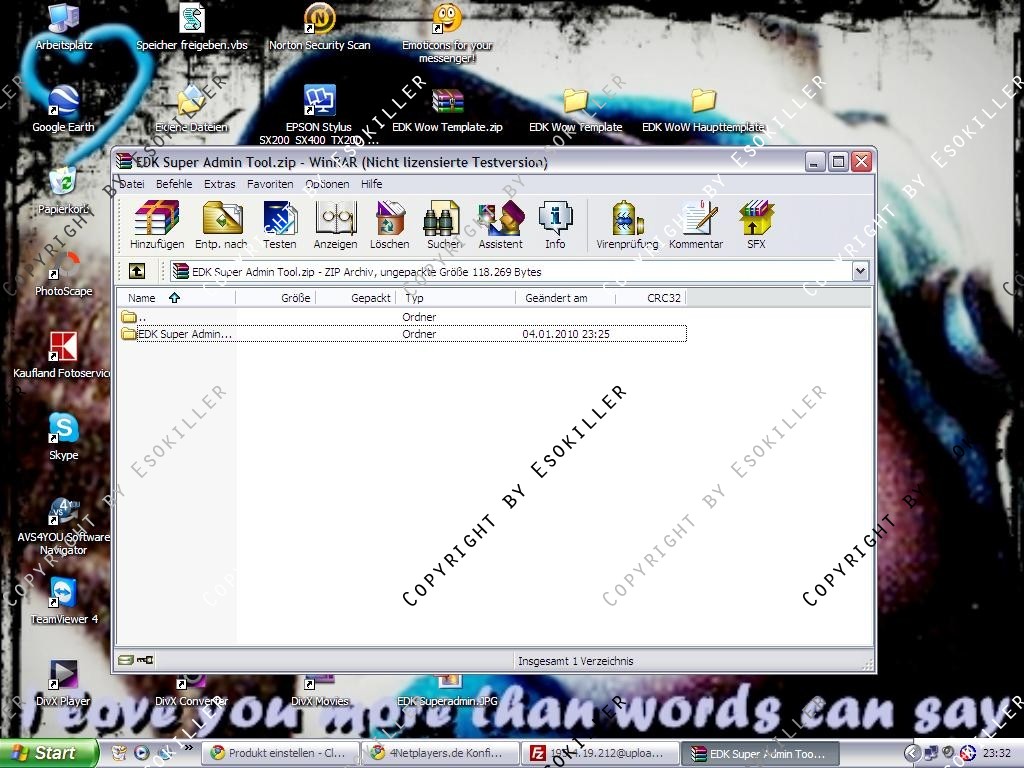Click 'Insgesamt 1 Verzeichnis' status text

pos(575,661)
